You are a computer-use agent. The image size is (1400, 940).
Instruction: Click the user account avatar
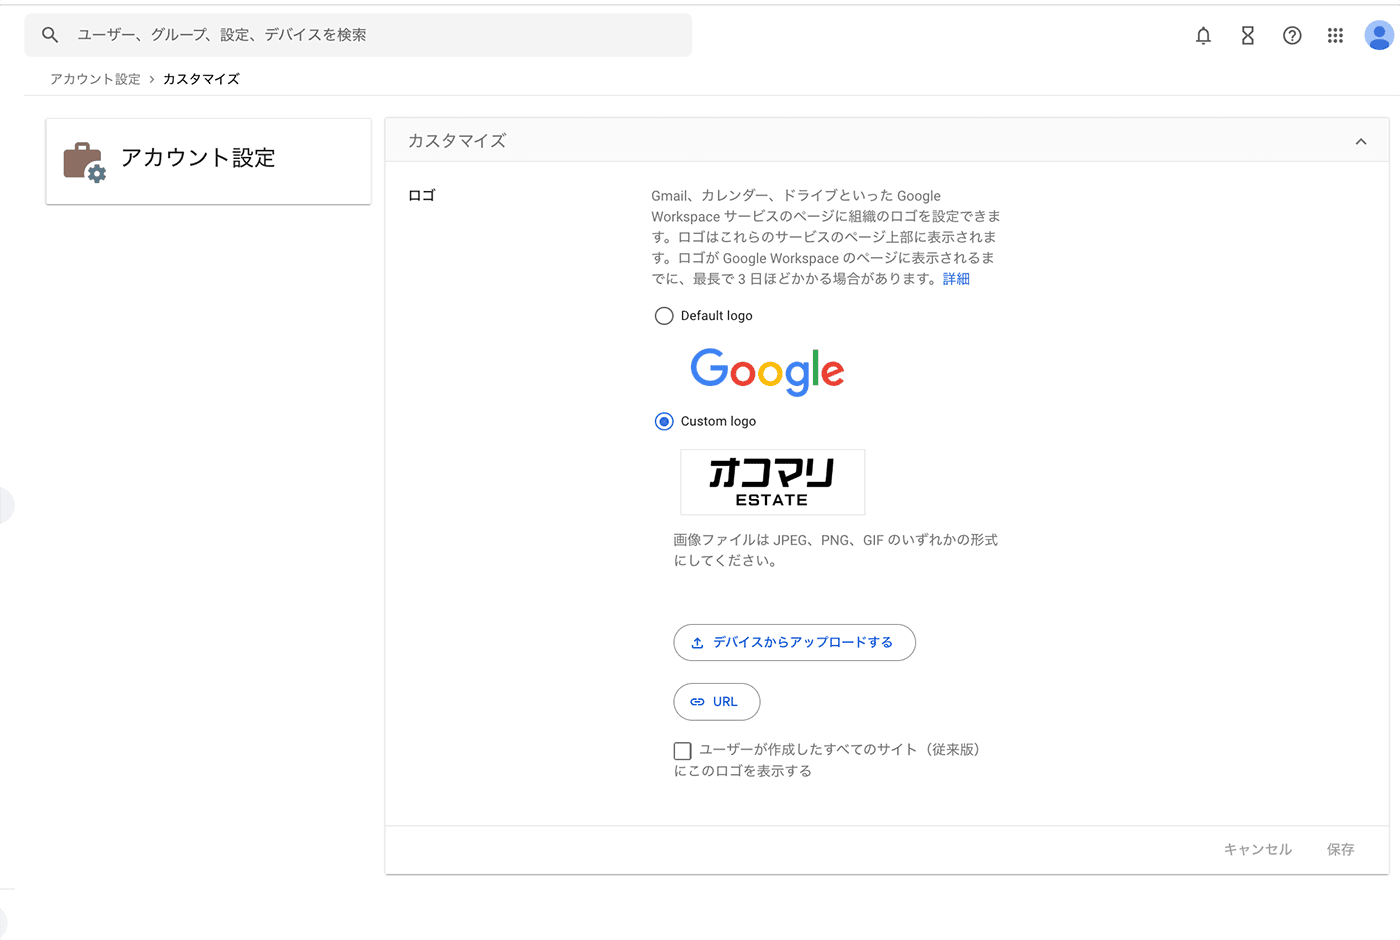pos(1379,36)
